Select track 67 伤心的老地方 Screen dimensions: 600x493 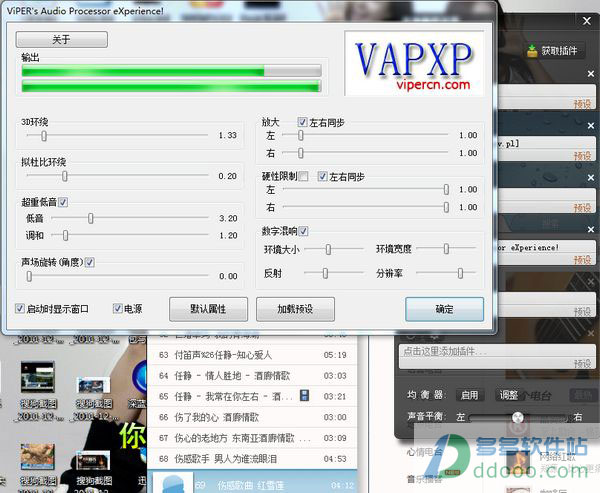(253, 437)
